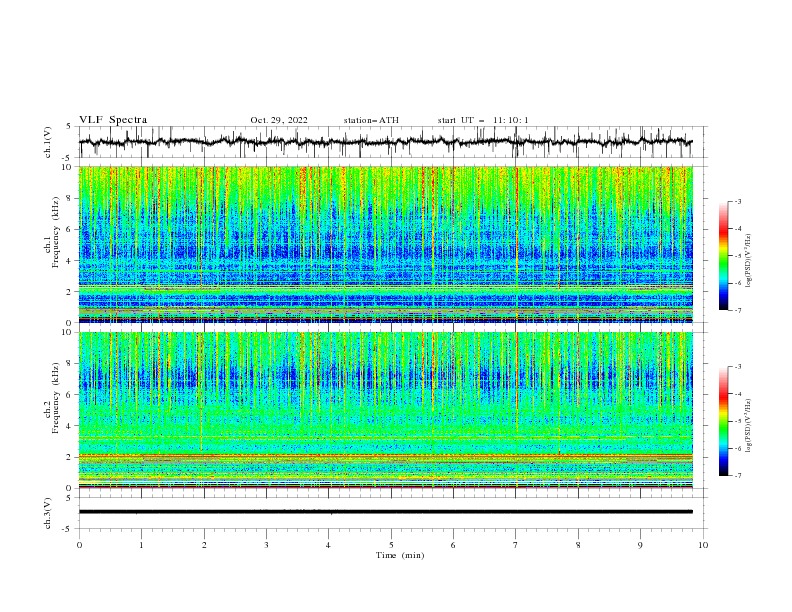Click the '-3' tick on upper colorbar
This screenshot has height=612, width=792.
click(737, 202)
